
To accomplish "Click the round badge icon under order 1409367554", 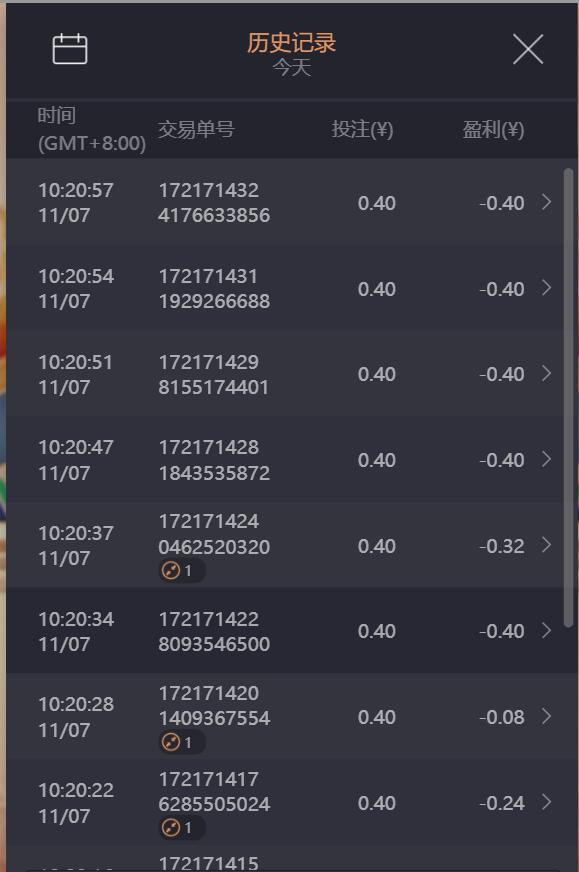I will pos(171,742).
